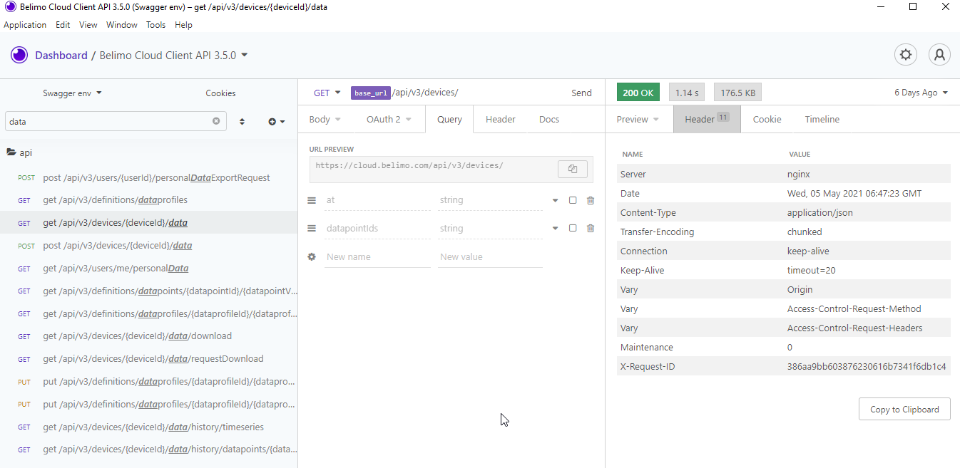This screenshot has width=960, height=468.
Task: Click the base_url environment variable tag
Action: pyautogui.click(x=370, y=93)
